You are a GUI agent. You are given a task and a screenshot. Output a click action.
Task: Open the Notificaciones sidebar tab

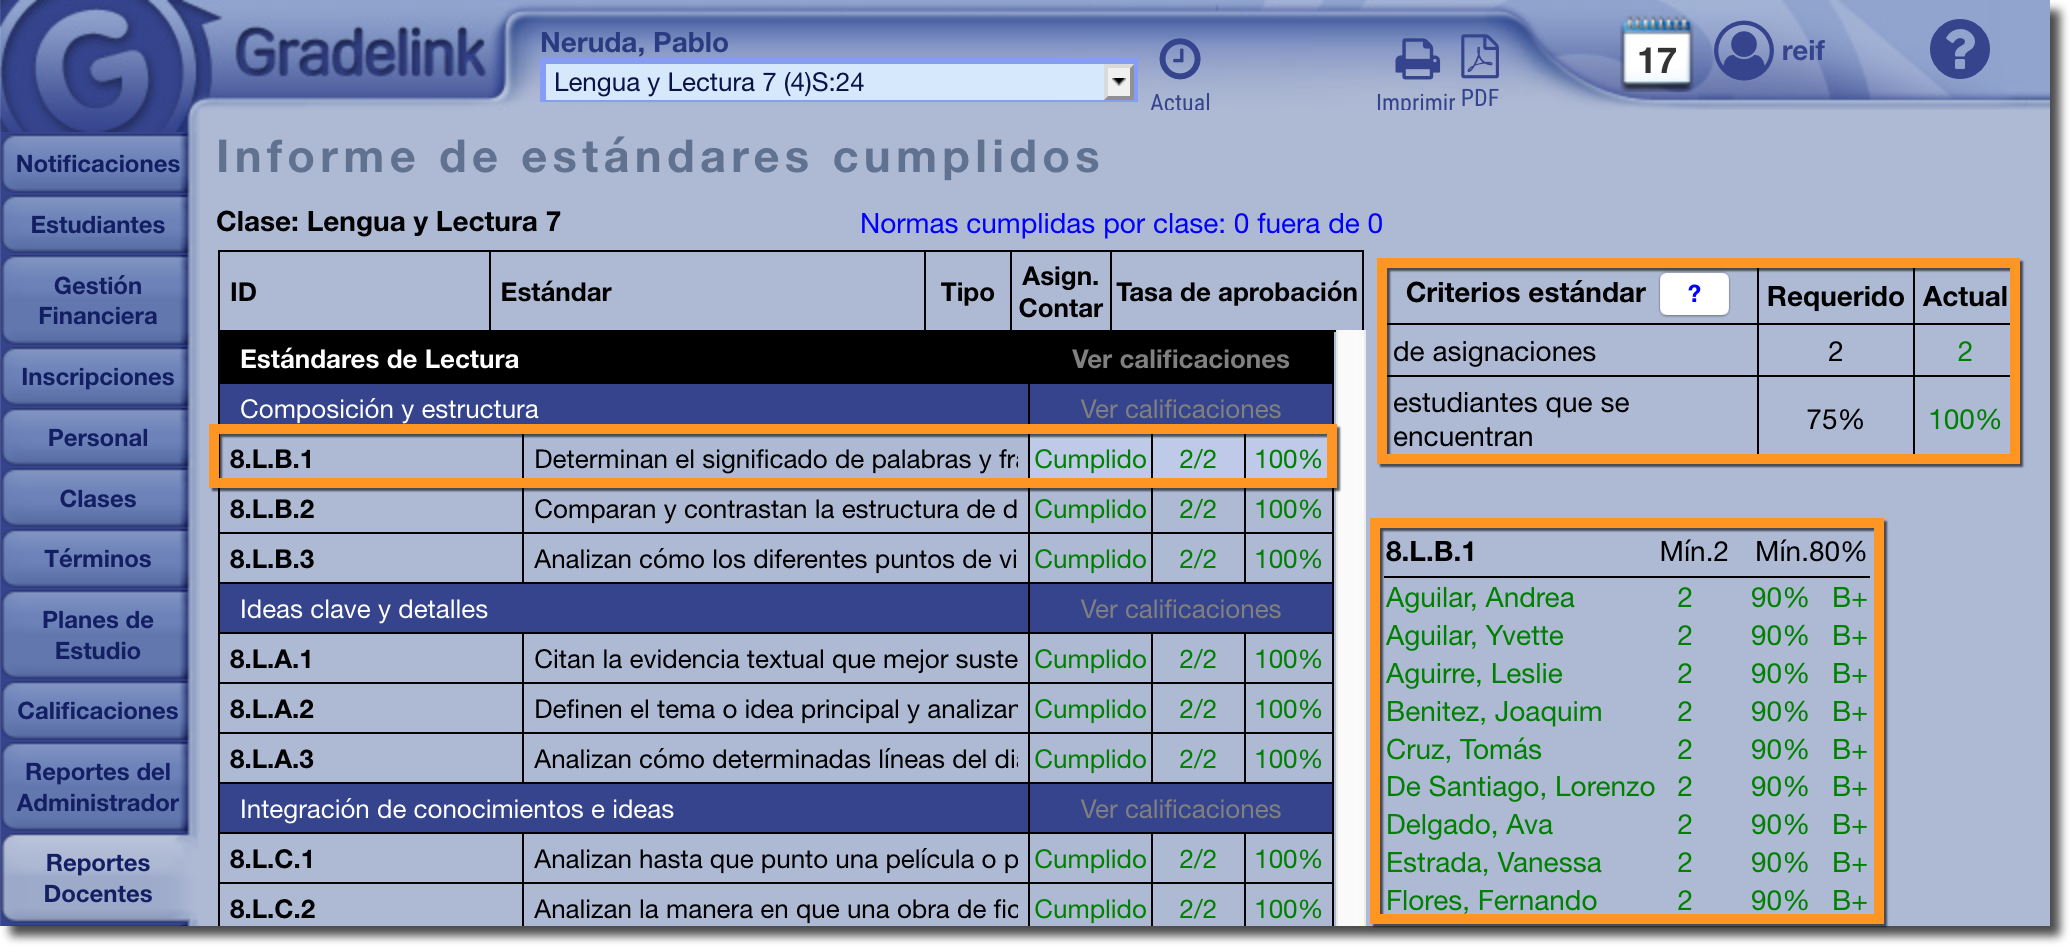point(97,164)
